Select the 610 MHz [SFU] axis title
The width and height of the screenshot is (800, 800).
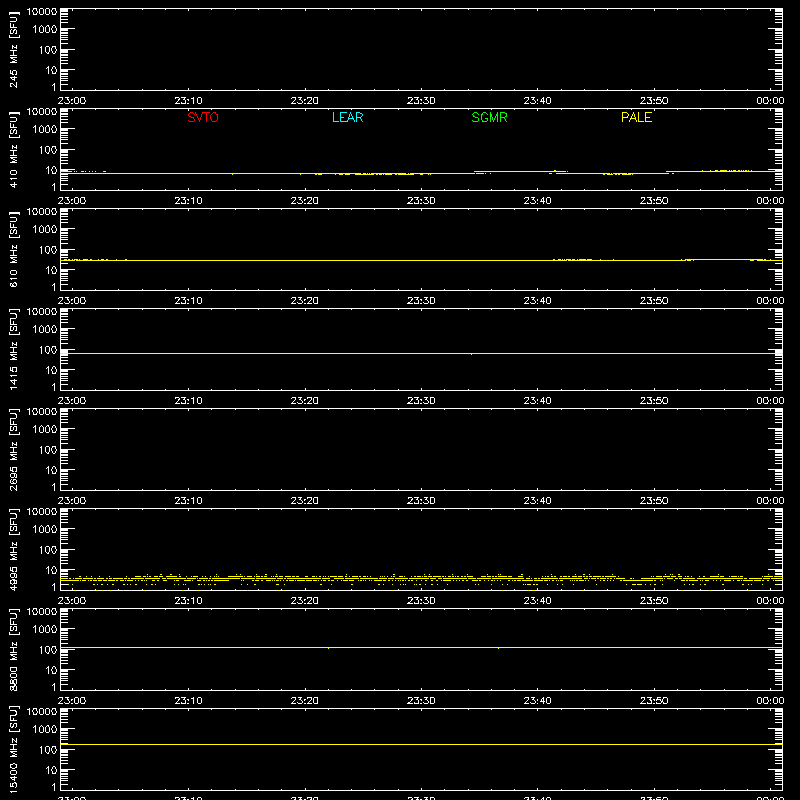pos(13,249)
